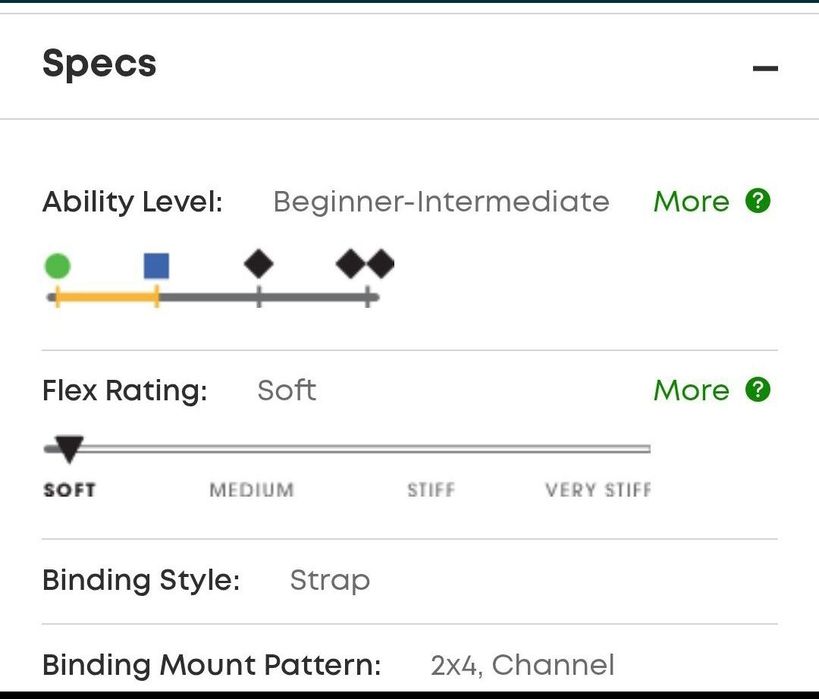Click the Strap binding style value
This screenshot has height=699, width=819.
coord(330,580)
